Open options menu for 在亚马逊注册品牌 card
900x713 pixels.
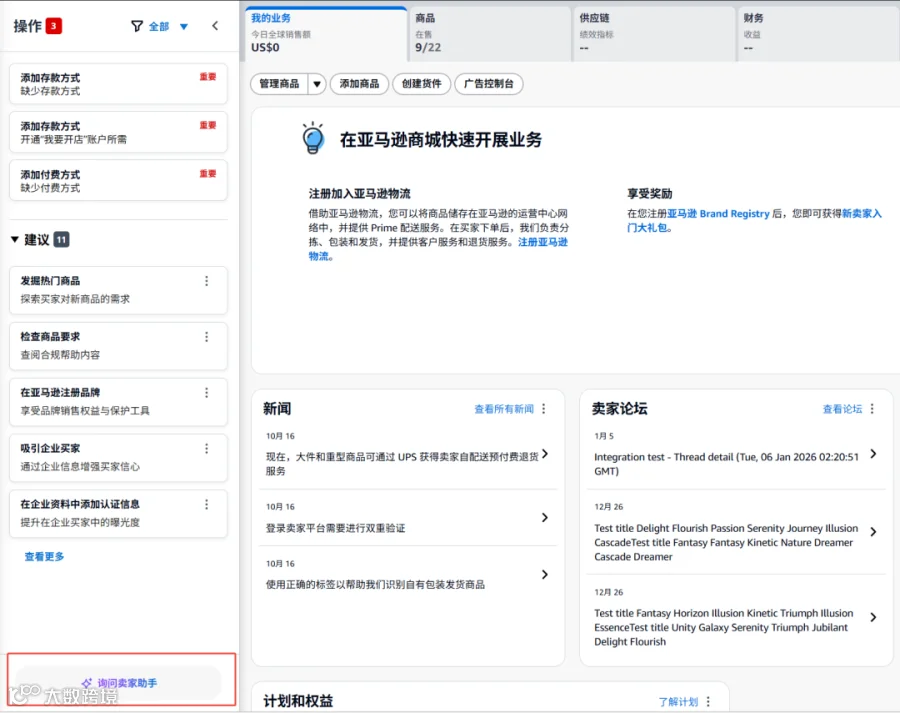[x=207, y=393]
